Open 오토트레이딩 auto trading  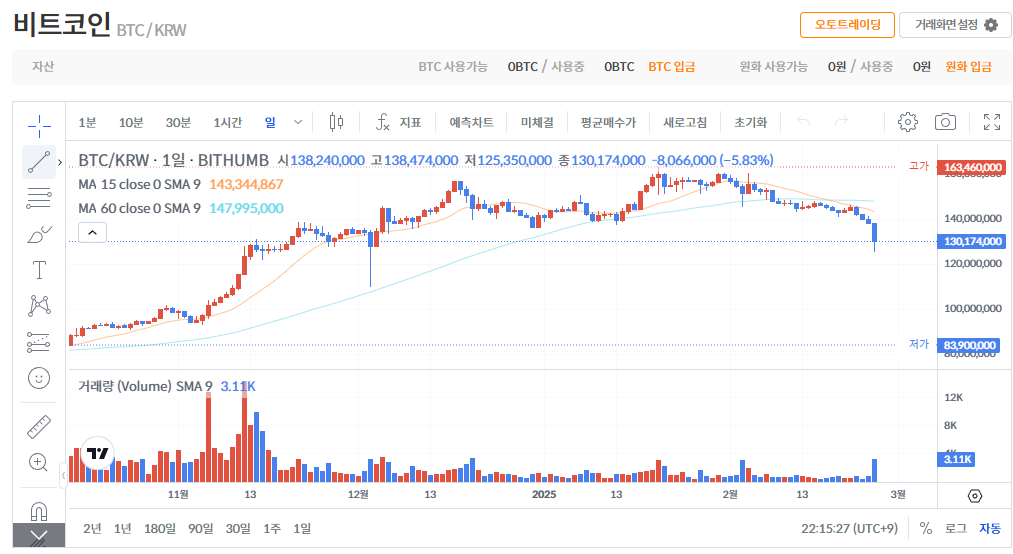click(848, 25)
